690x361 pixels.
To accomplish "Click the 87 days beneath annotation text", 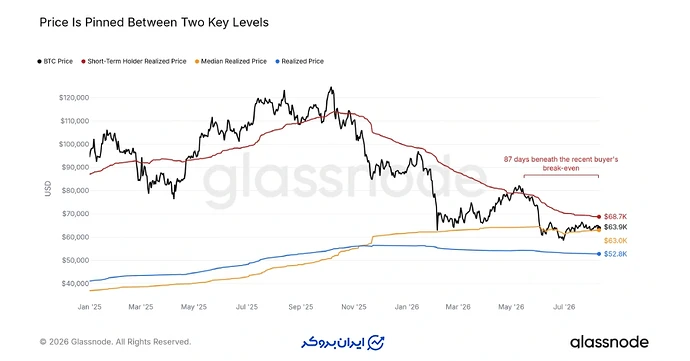I will coord(561,164).
